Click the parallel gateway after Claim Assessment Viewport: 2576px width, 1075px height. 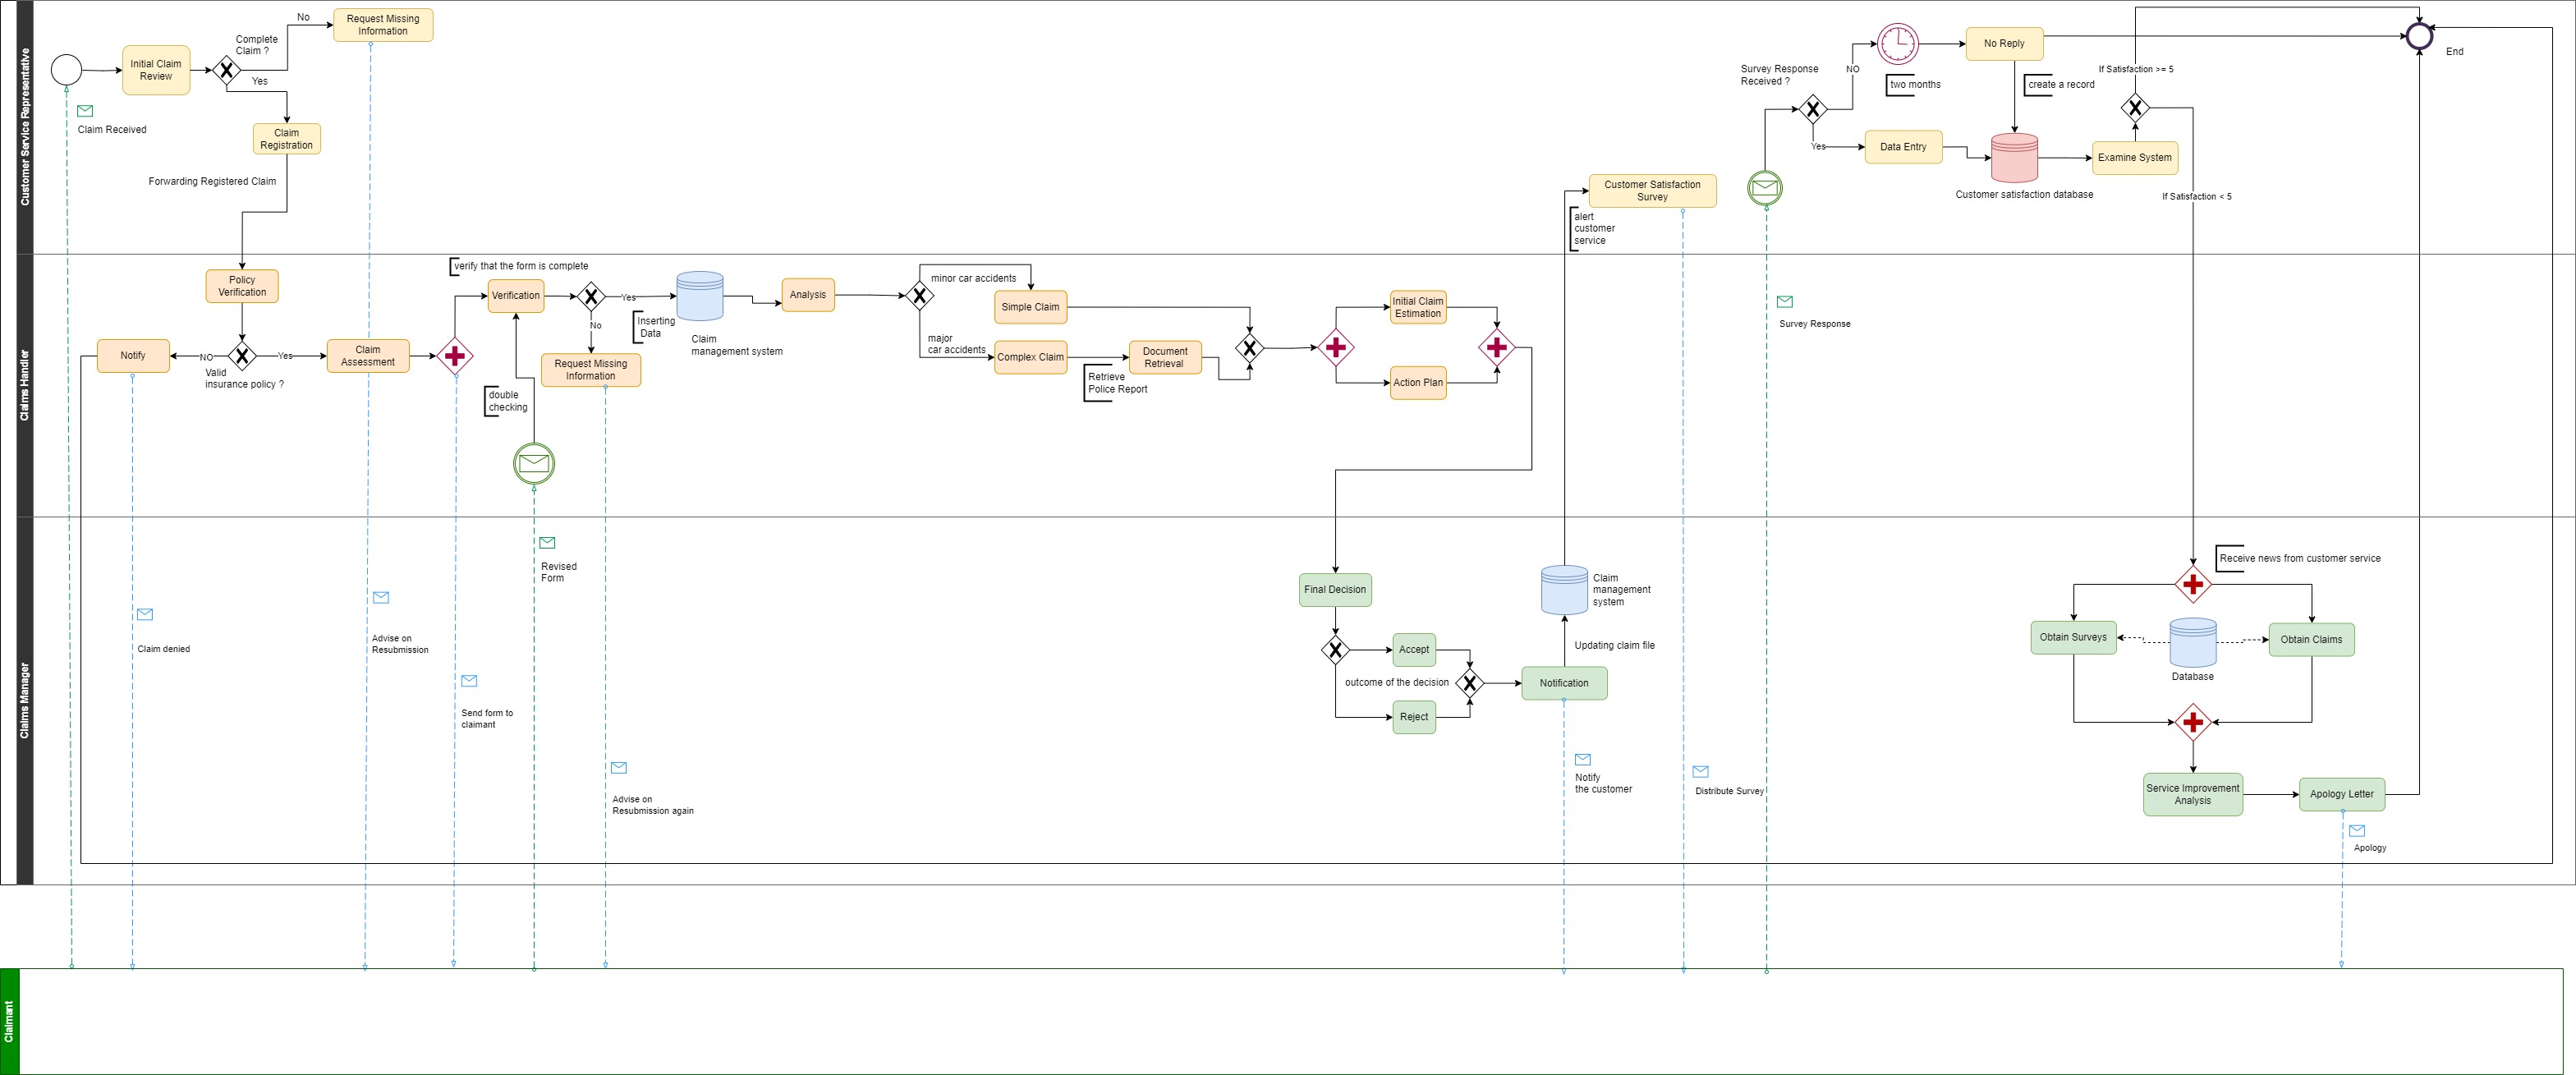pyautogui.click(x=455, y=356)
